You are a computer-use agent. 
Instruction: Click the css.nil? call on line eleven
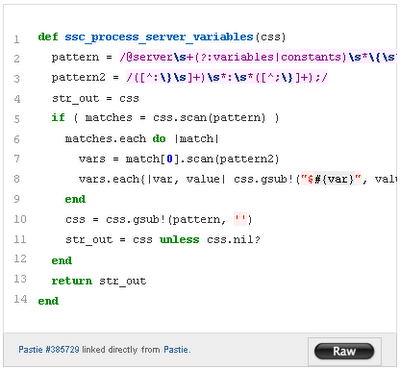click(234, 240)
